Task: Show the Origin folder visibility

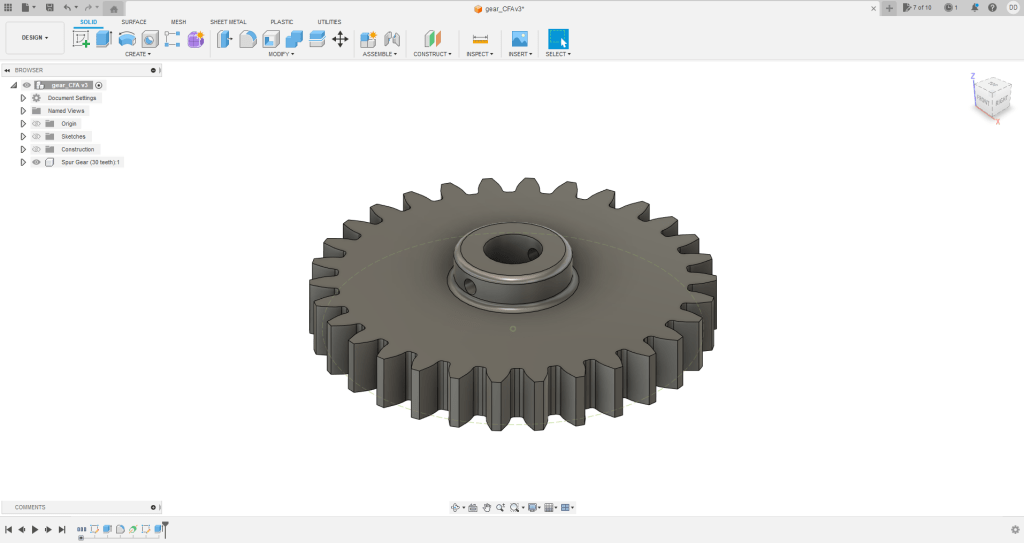Action: pyautogui.click(x=36, y=123)
